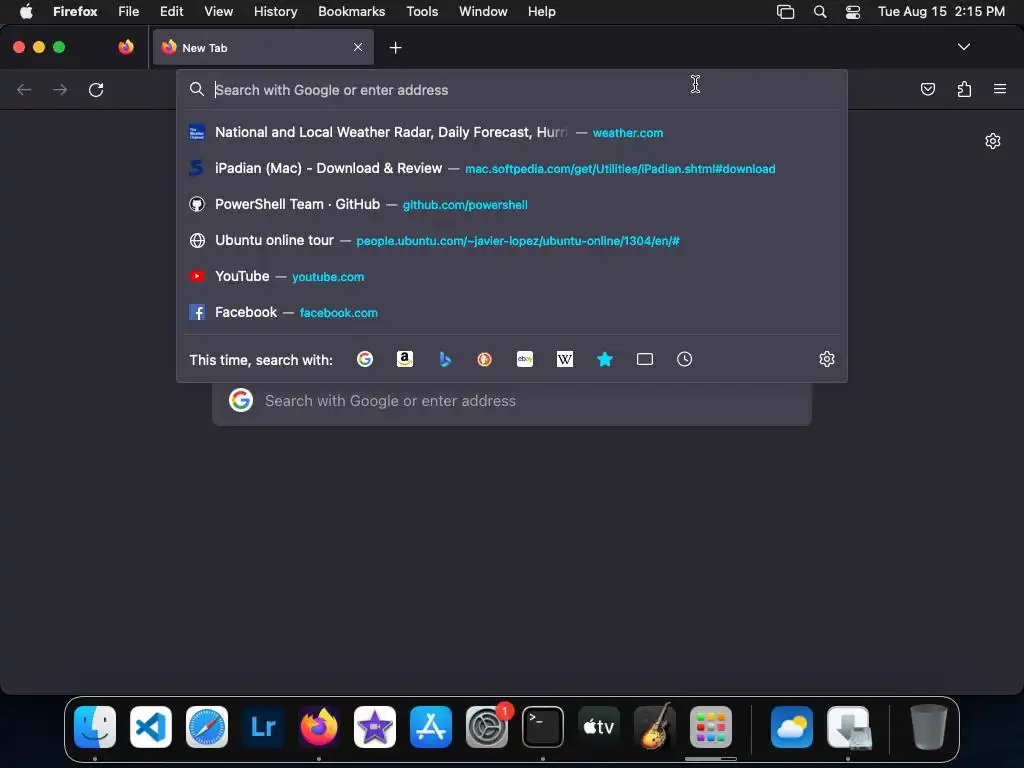The width and height of the screenshot is (1024, 768).
Task: Open the Extensions puzzle icon
Action: pyautogui.click(x=964, y=89)
